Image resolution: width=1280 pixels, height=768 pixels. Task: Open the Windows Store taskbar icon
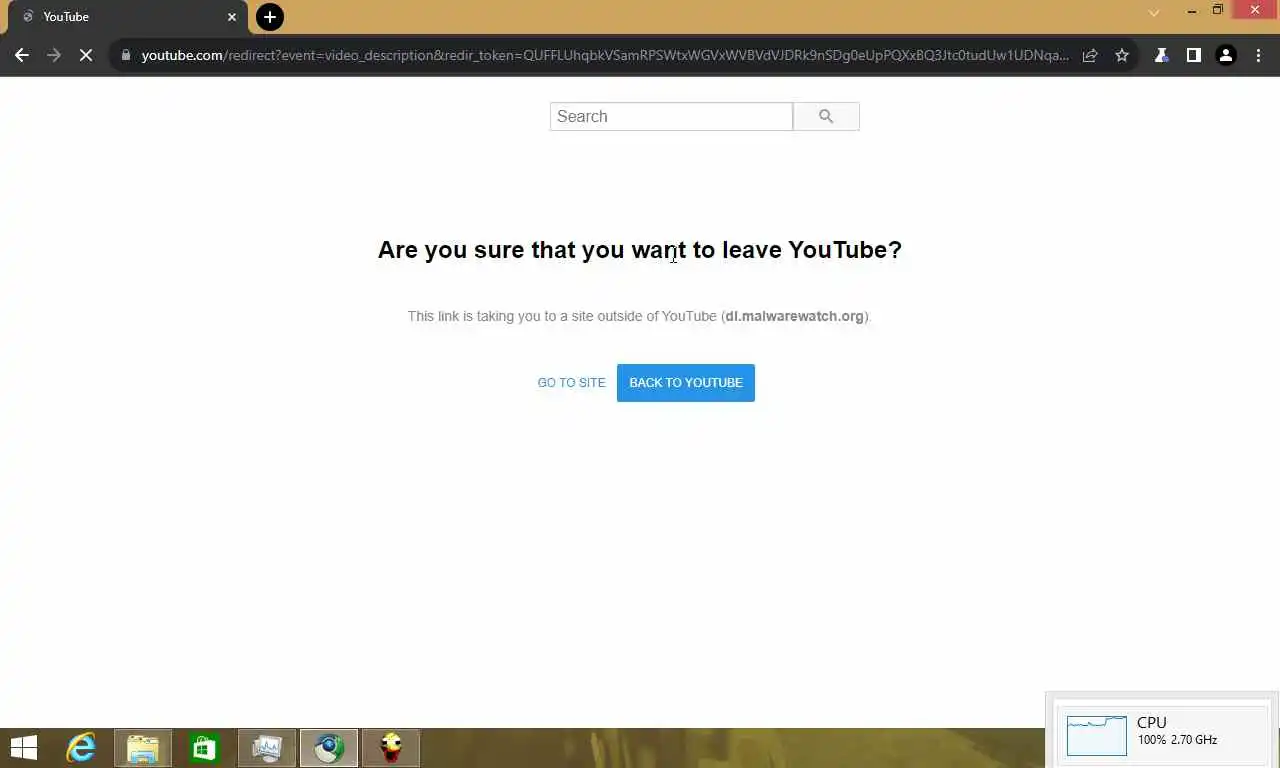pyautogui.click(x=205, y=748)
